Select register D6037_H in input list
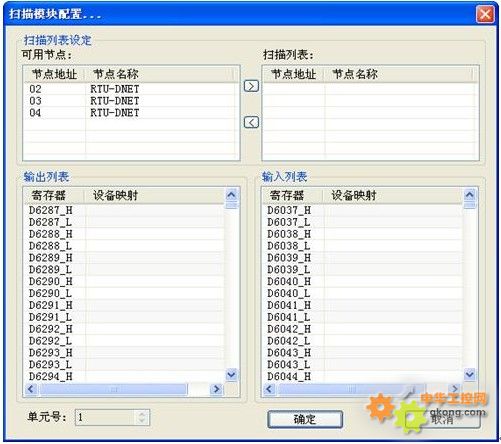 362,210
